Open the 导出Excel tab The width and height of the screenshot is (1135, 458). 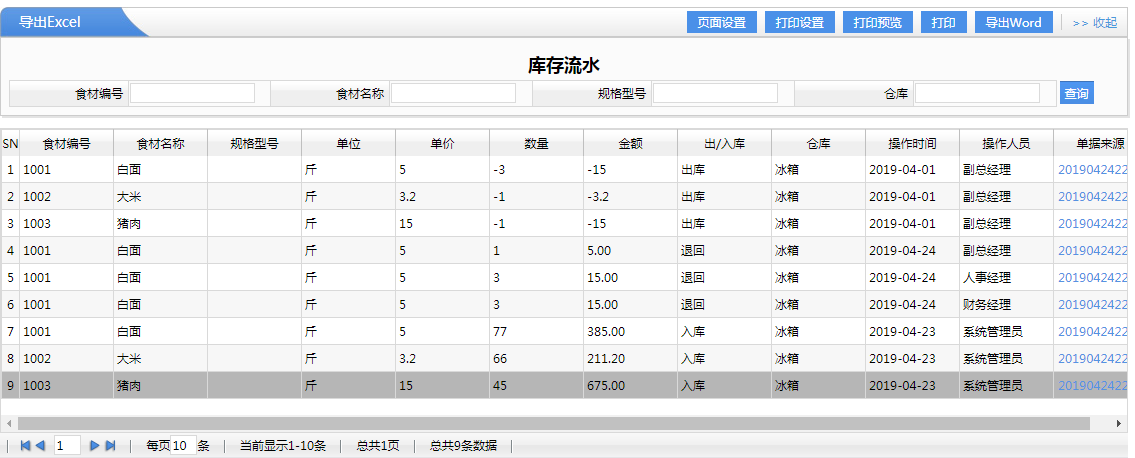50,22
